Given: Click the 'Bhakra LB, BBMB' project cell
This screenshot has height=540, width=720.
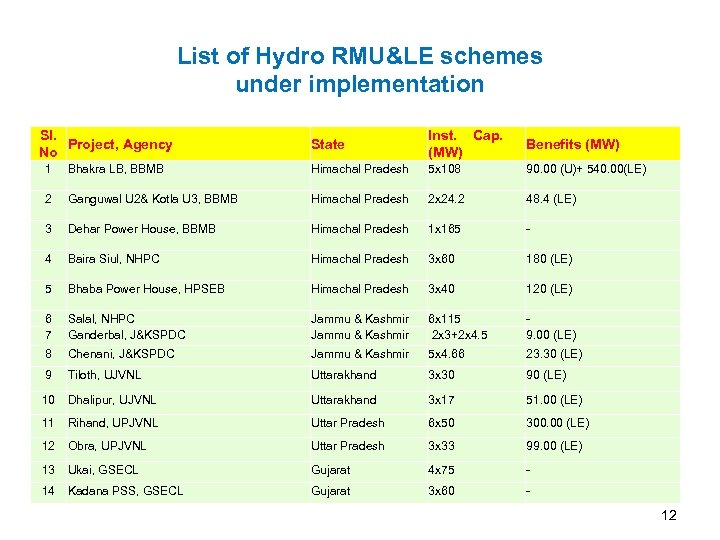Looking at the screenshot, I should click(116, 169).
